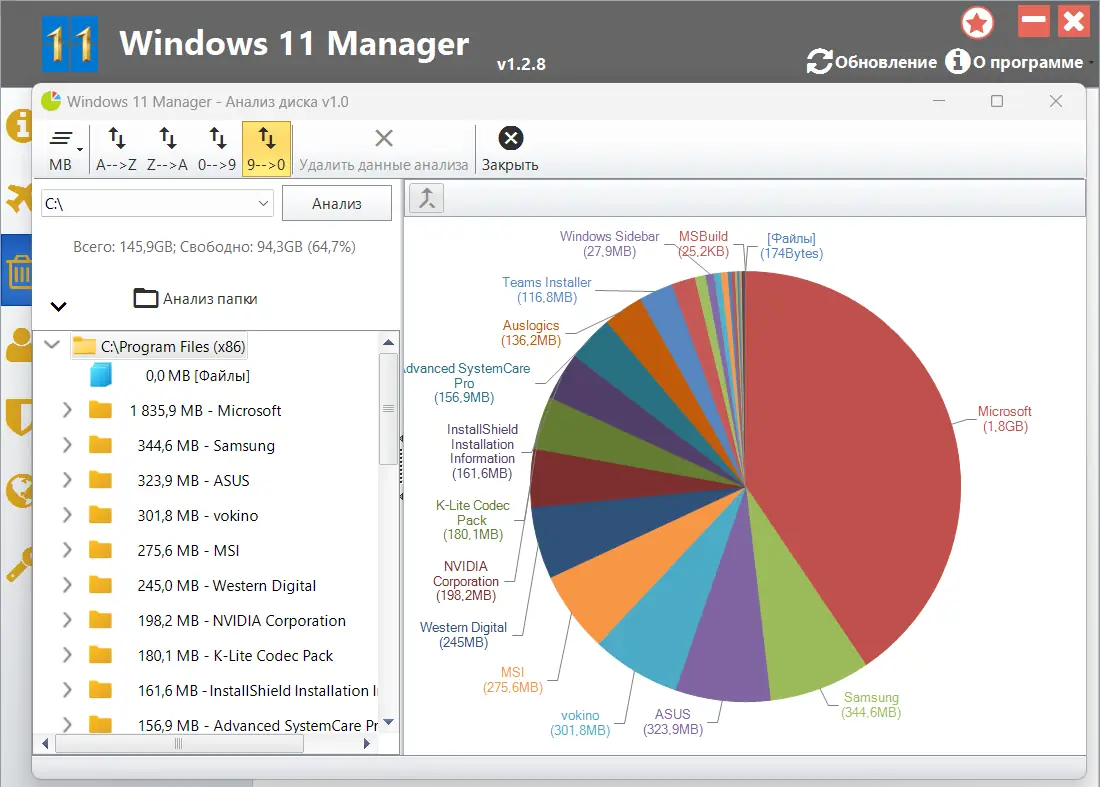Click Обновление in the main window
Viewport: 1100px width, 787px height.
(x=872, y=62)
